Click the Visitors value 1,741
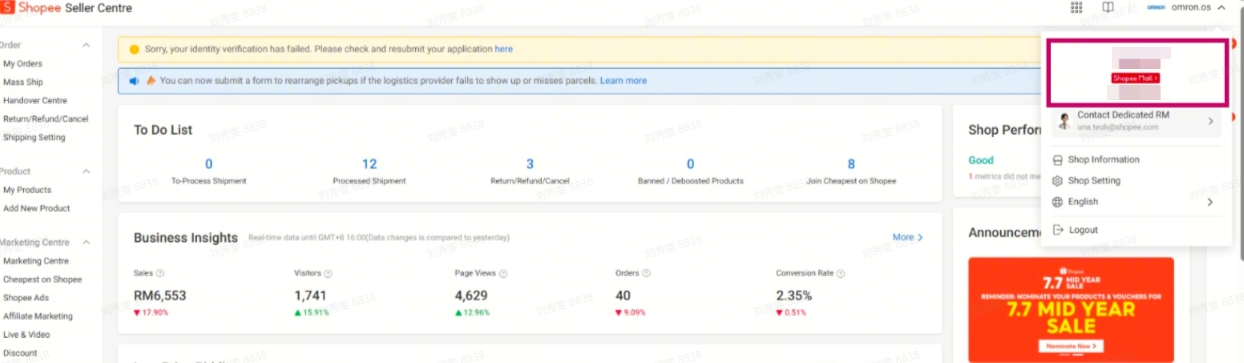 point(310,296)
